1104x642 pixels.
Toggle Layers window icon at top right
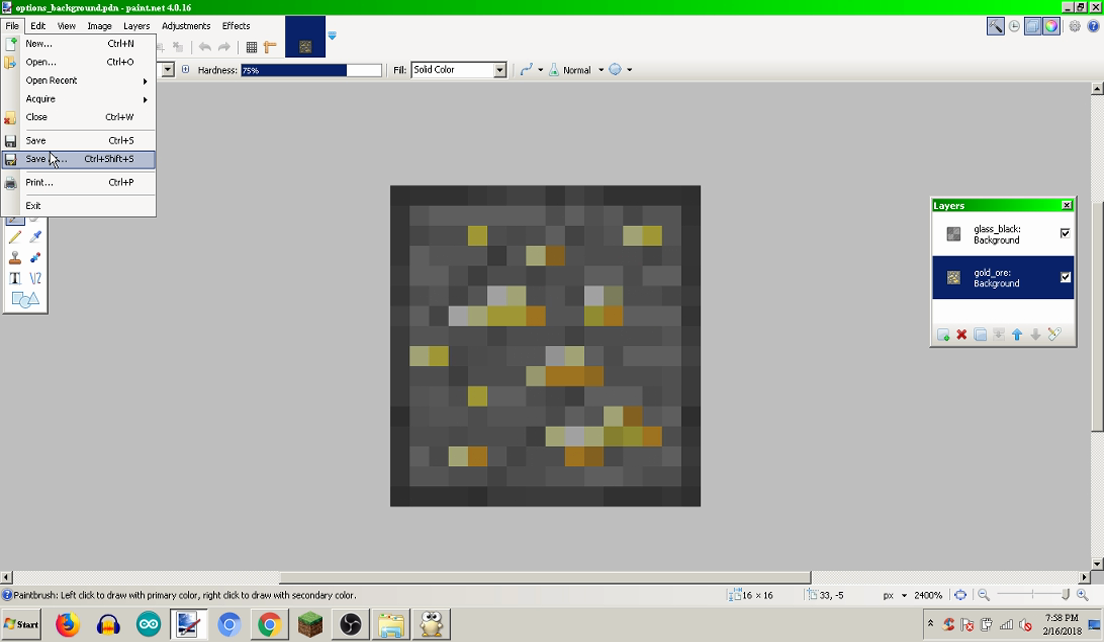[x=1032, y=27]
